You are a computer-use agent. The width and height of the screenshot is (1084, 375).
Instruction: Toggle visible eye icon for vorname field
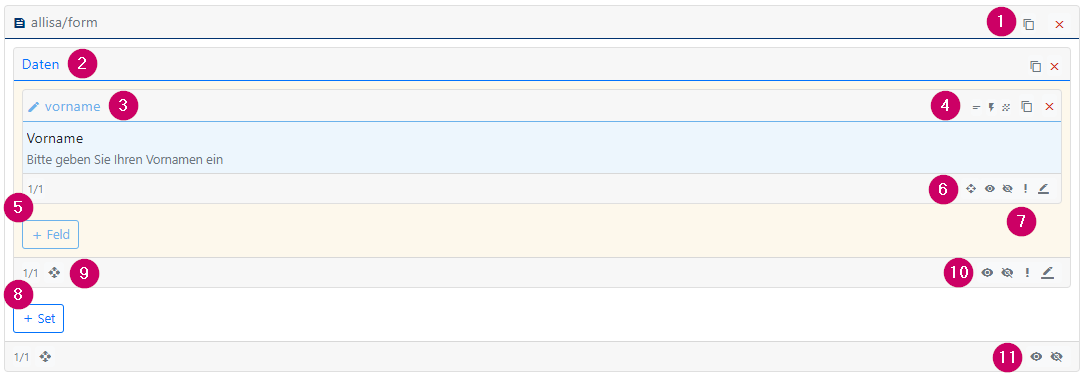pyautogui.click(x=989, y=188)
